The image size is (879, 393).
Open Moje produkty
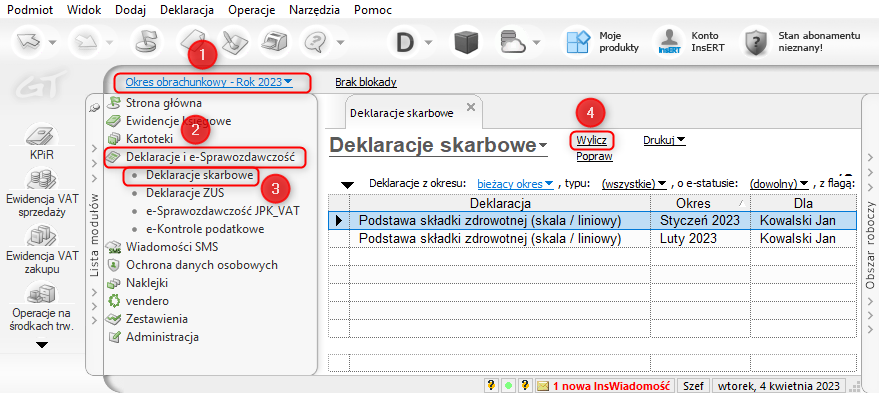point(603,41)
